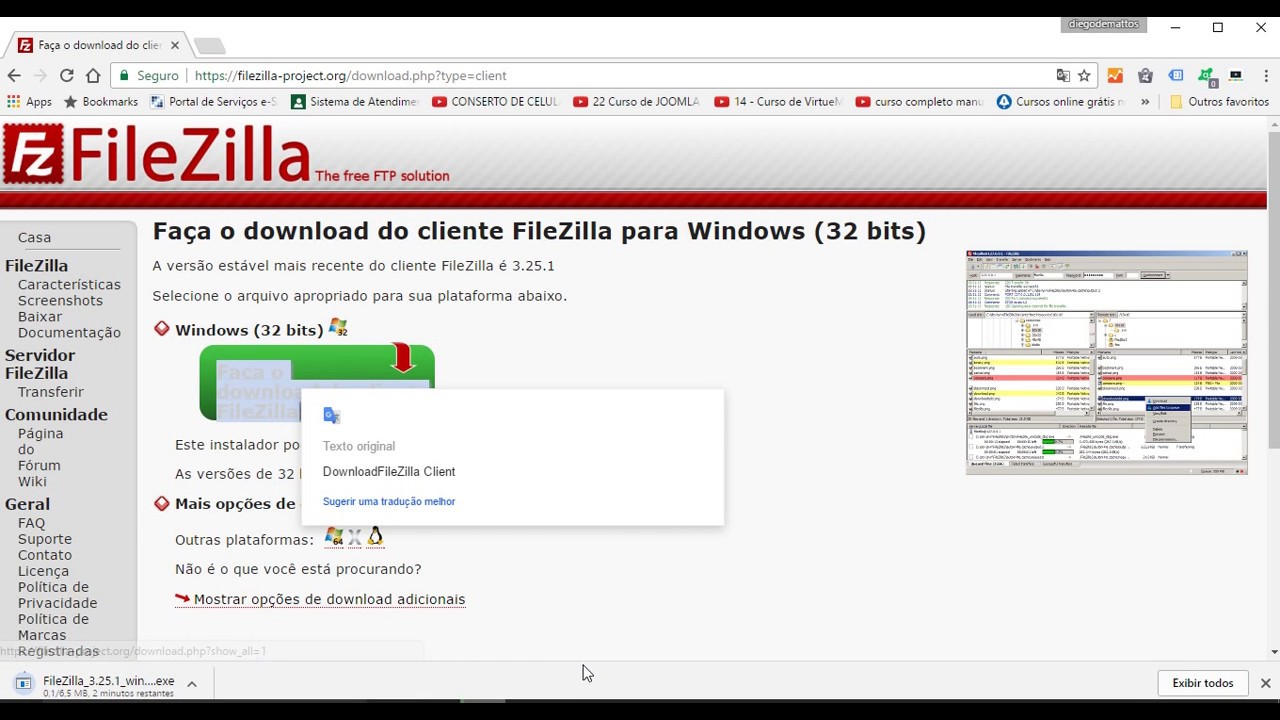Open the 22 Curso de JOOMLA bookmark
Screen dimensions: 1280x720
click(636, 101)
